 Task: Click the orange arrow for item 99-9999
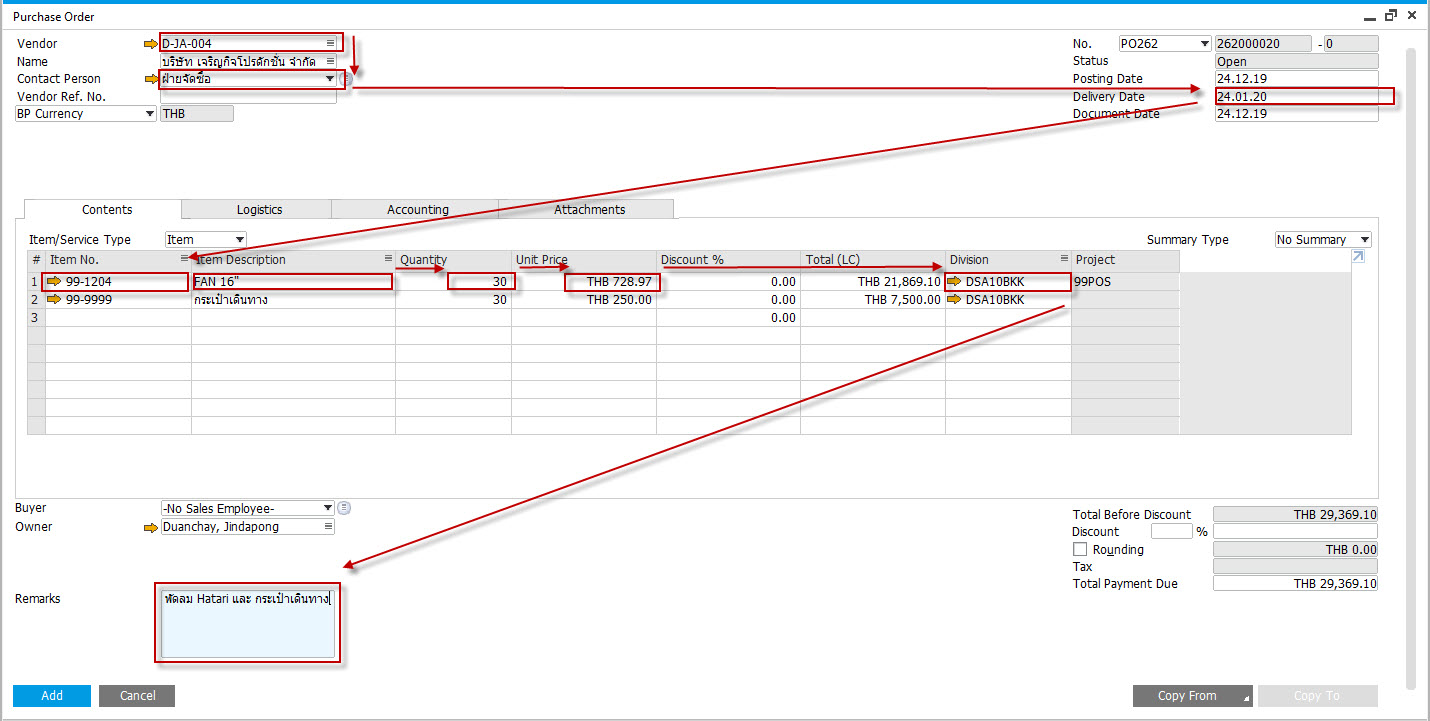click(x=54, y=300)
